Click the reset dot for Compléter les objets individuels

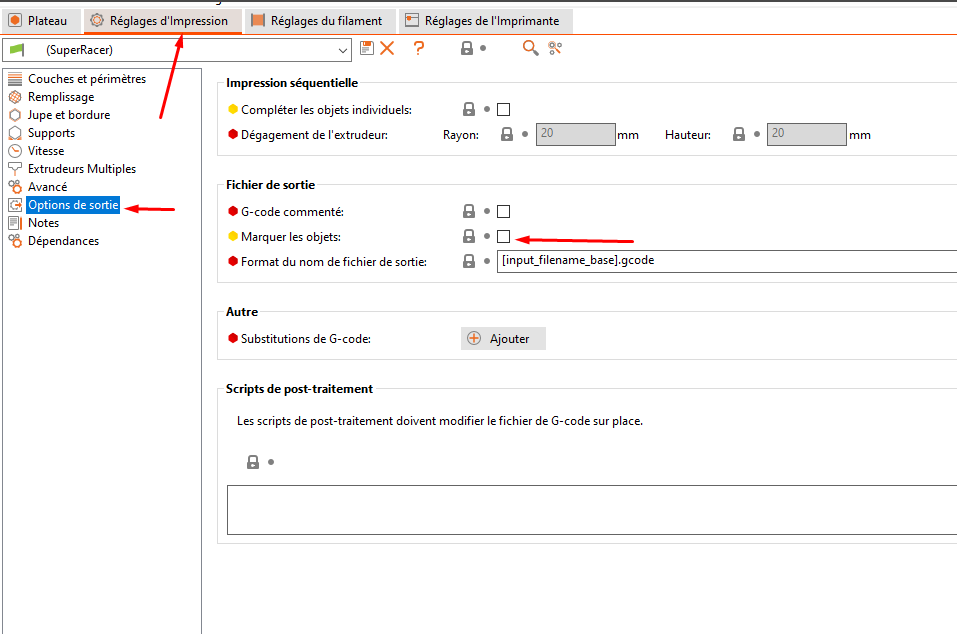pos(487,109)
